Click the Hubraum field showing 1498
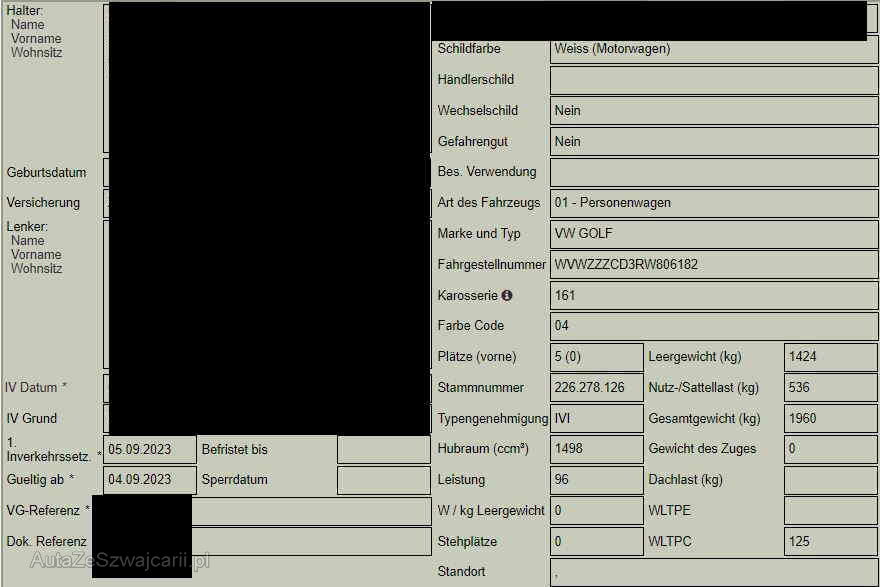 (596, 449)
